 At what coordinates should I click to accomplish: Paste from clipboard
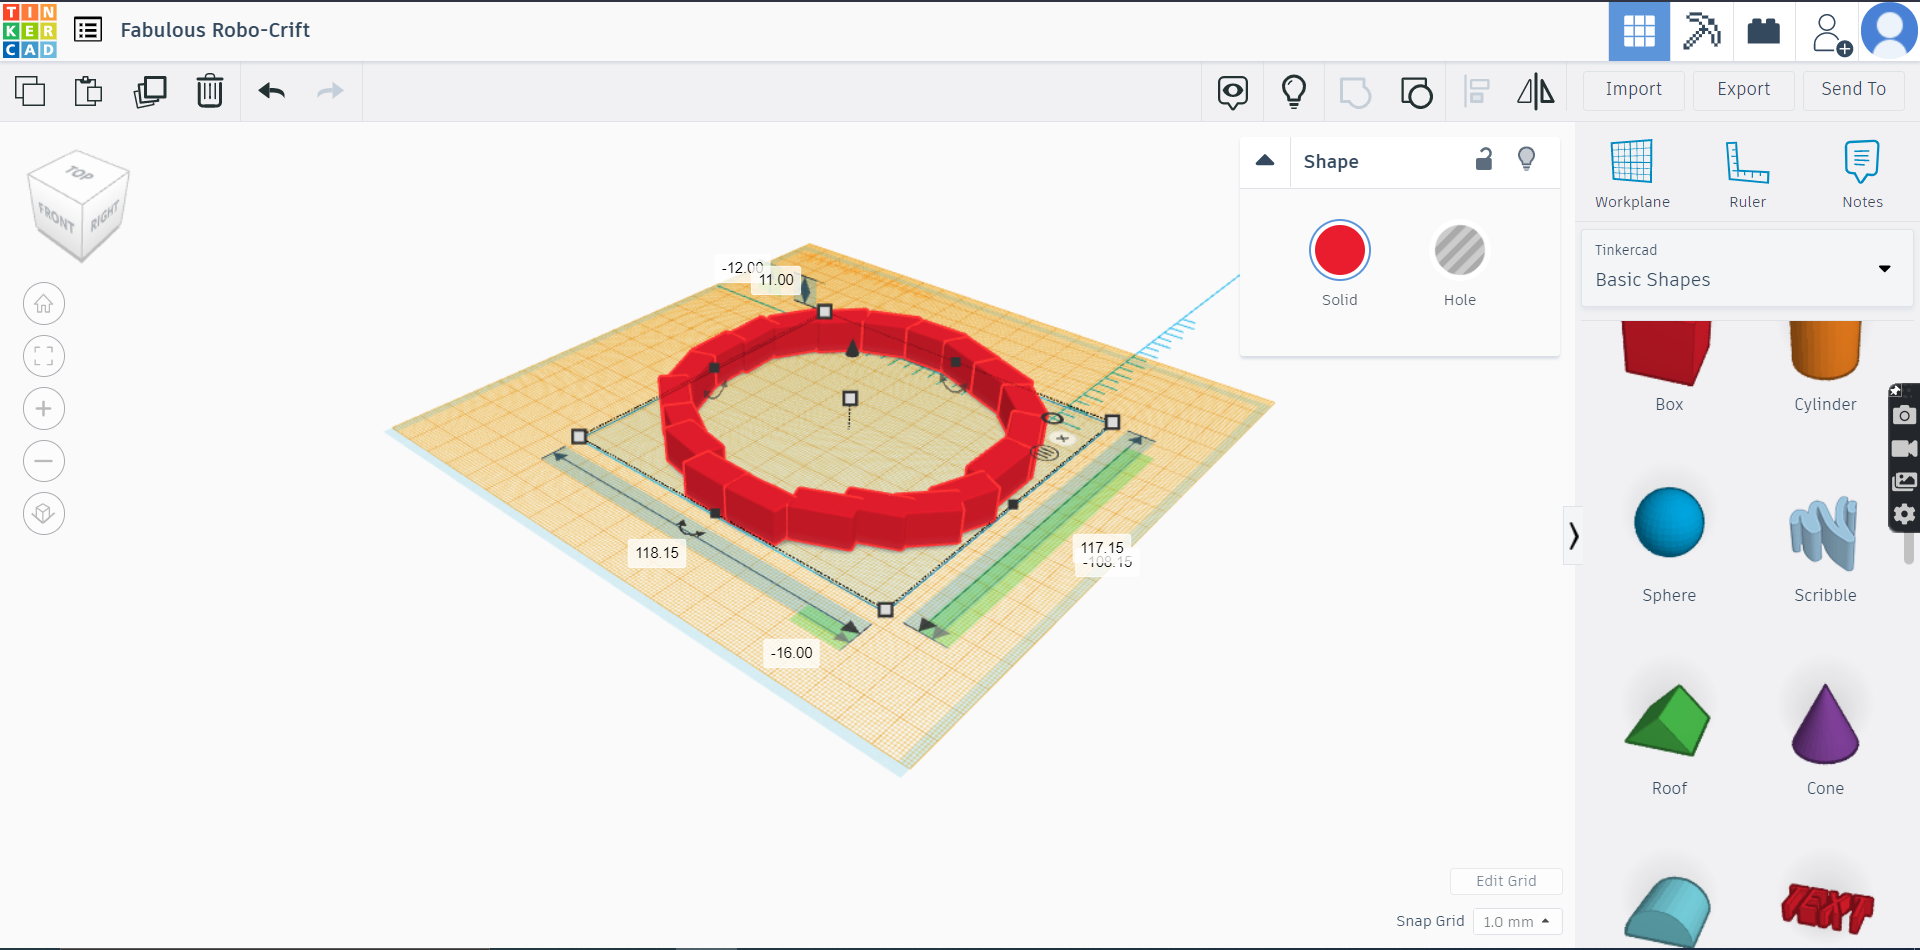point(88,91)
